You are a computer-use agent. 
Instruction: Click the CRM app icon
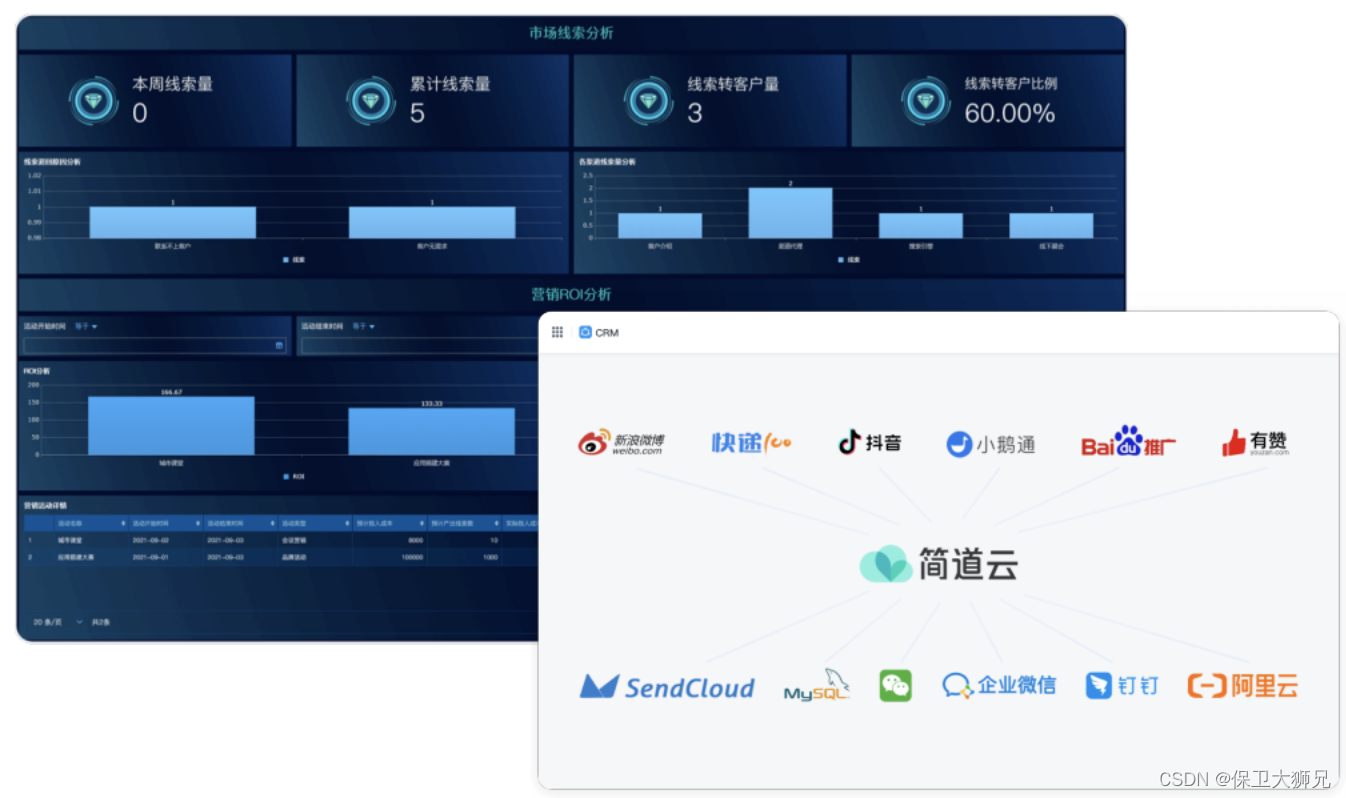pos(585,332)
